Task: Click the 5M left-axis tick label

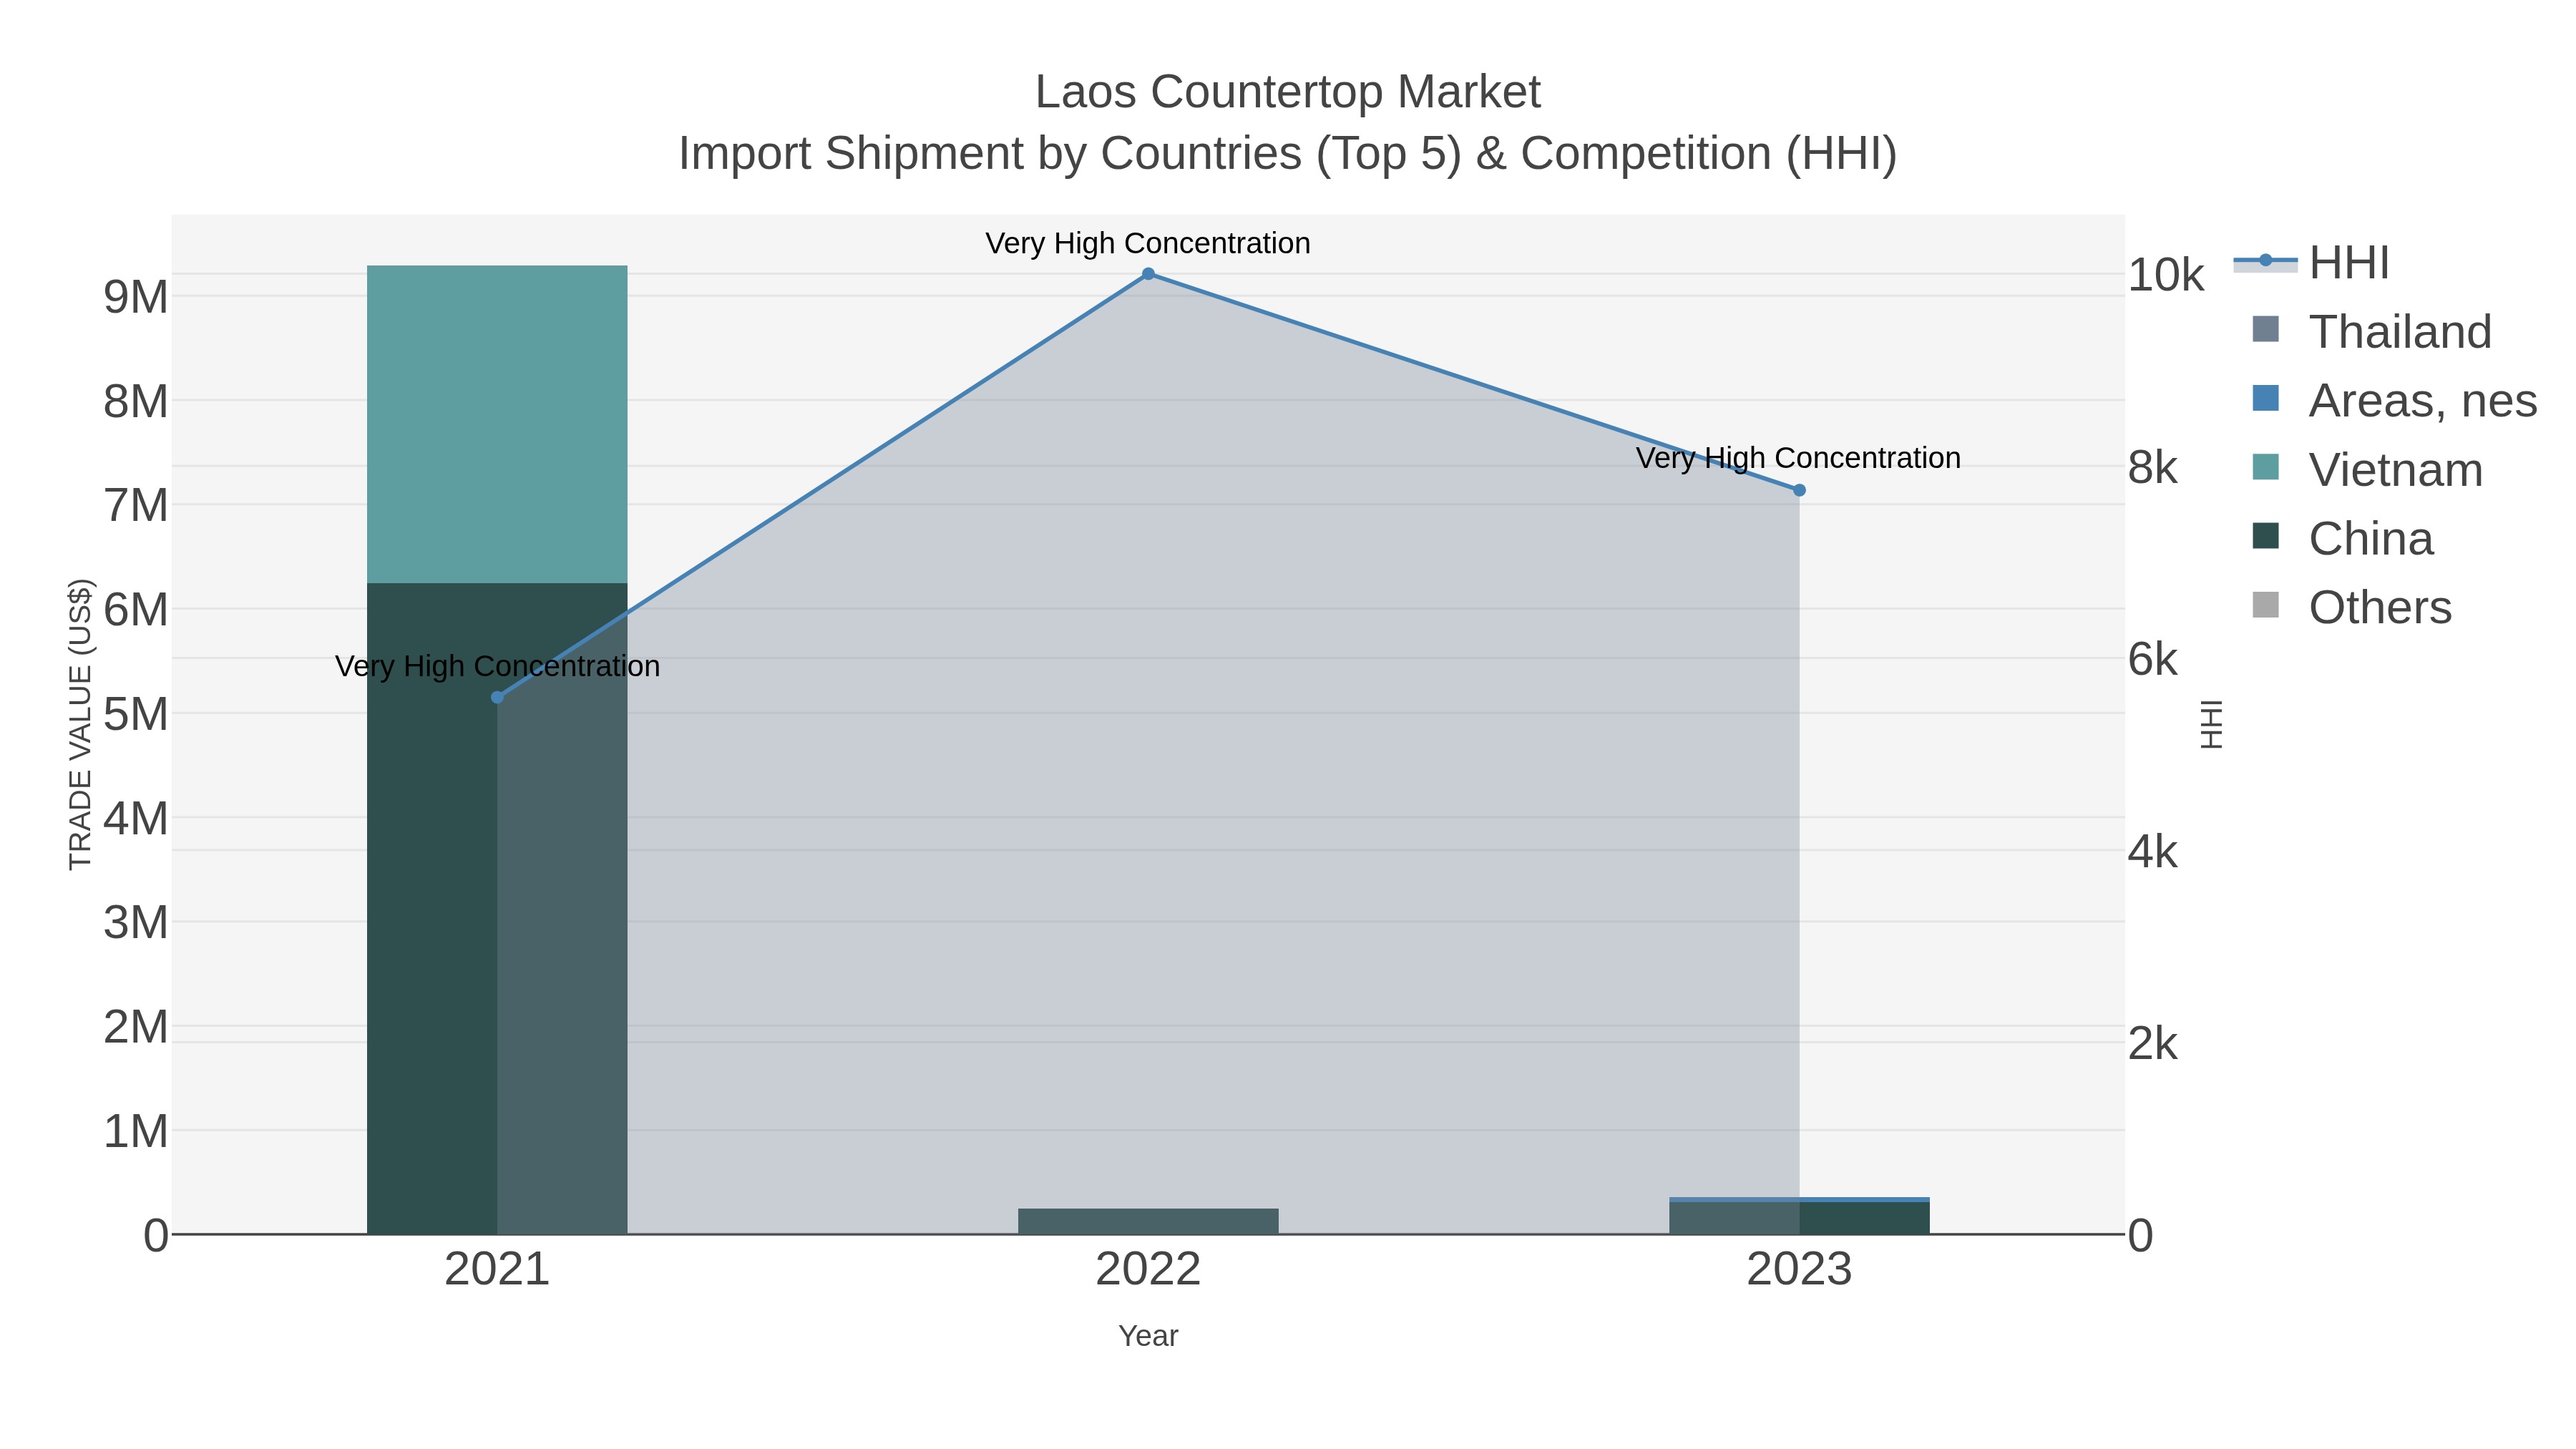Action: pos(136,714)
